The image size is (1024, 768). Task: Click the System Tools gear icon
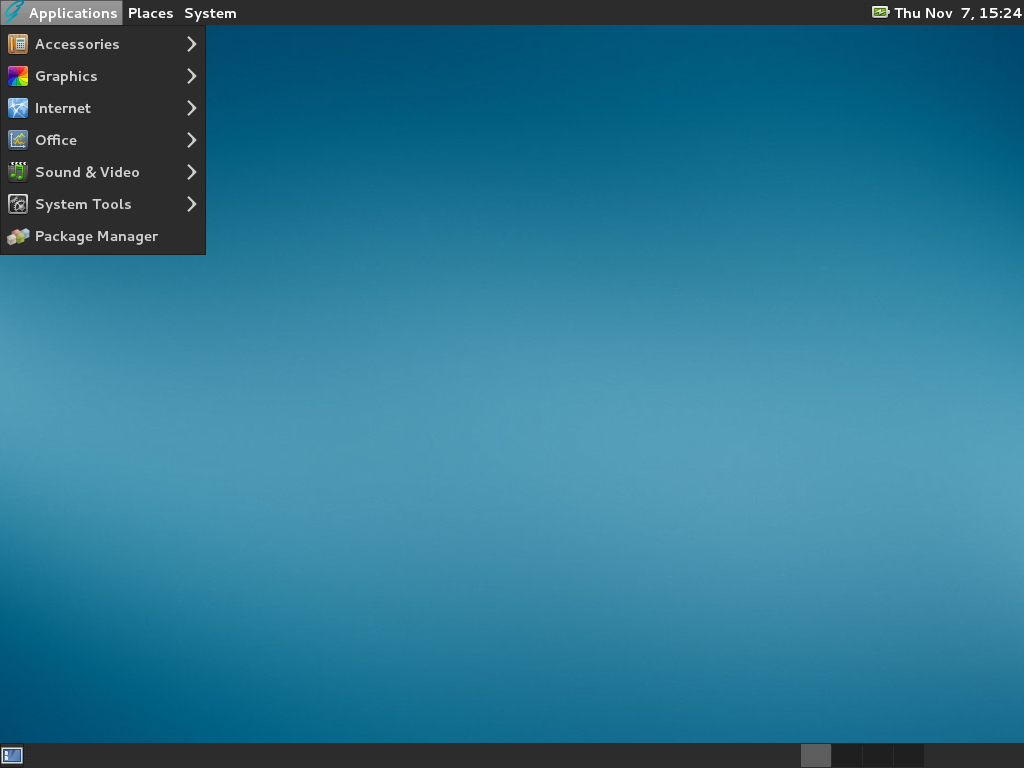click(18, 204)
